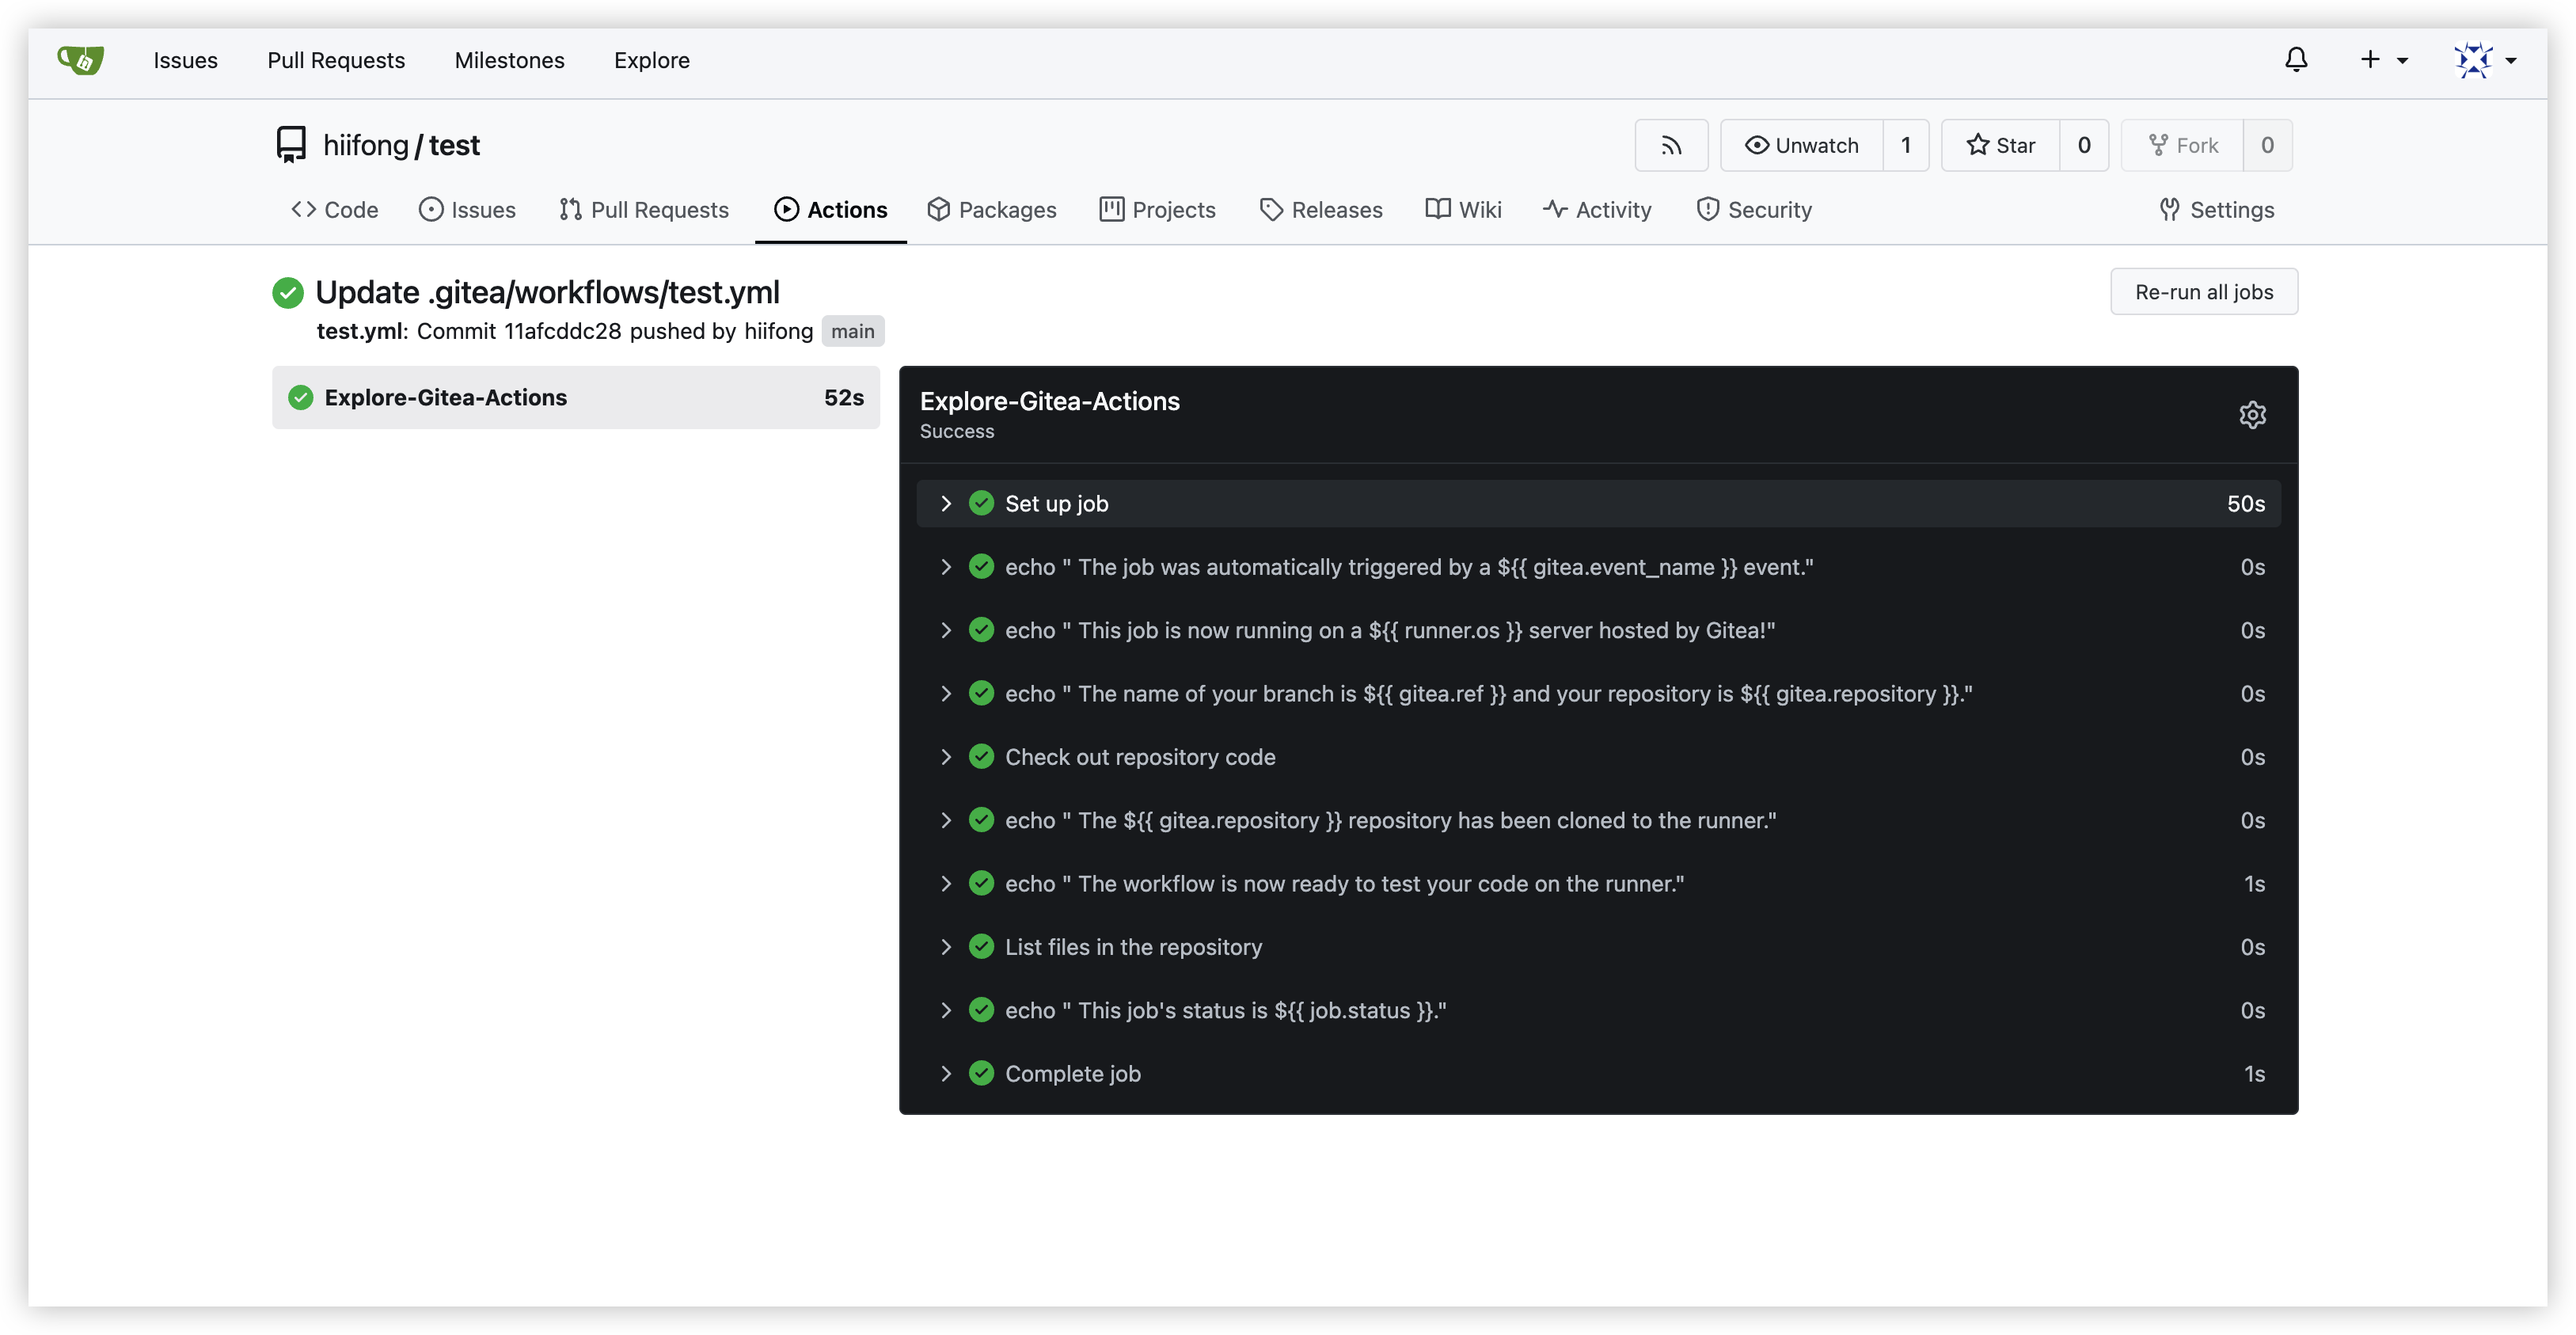Viewport: 2576px width, 1335px height.
Task: Expand the Set up job step
Action: pos(1056,504)
